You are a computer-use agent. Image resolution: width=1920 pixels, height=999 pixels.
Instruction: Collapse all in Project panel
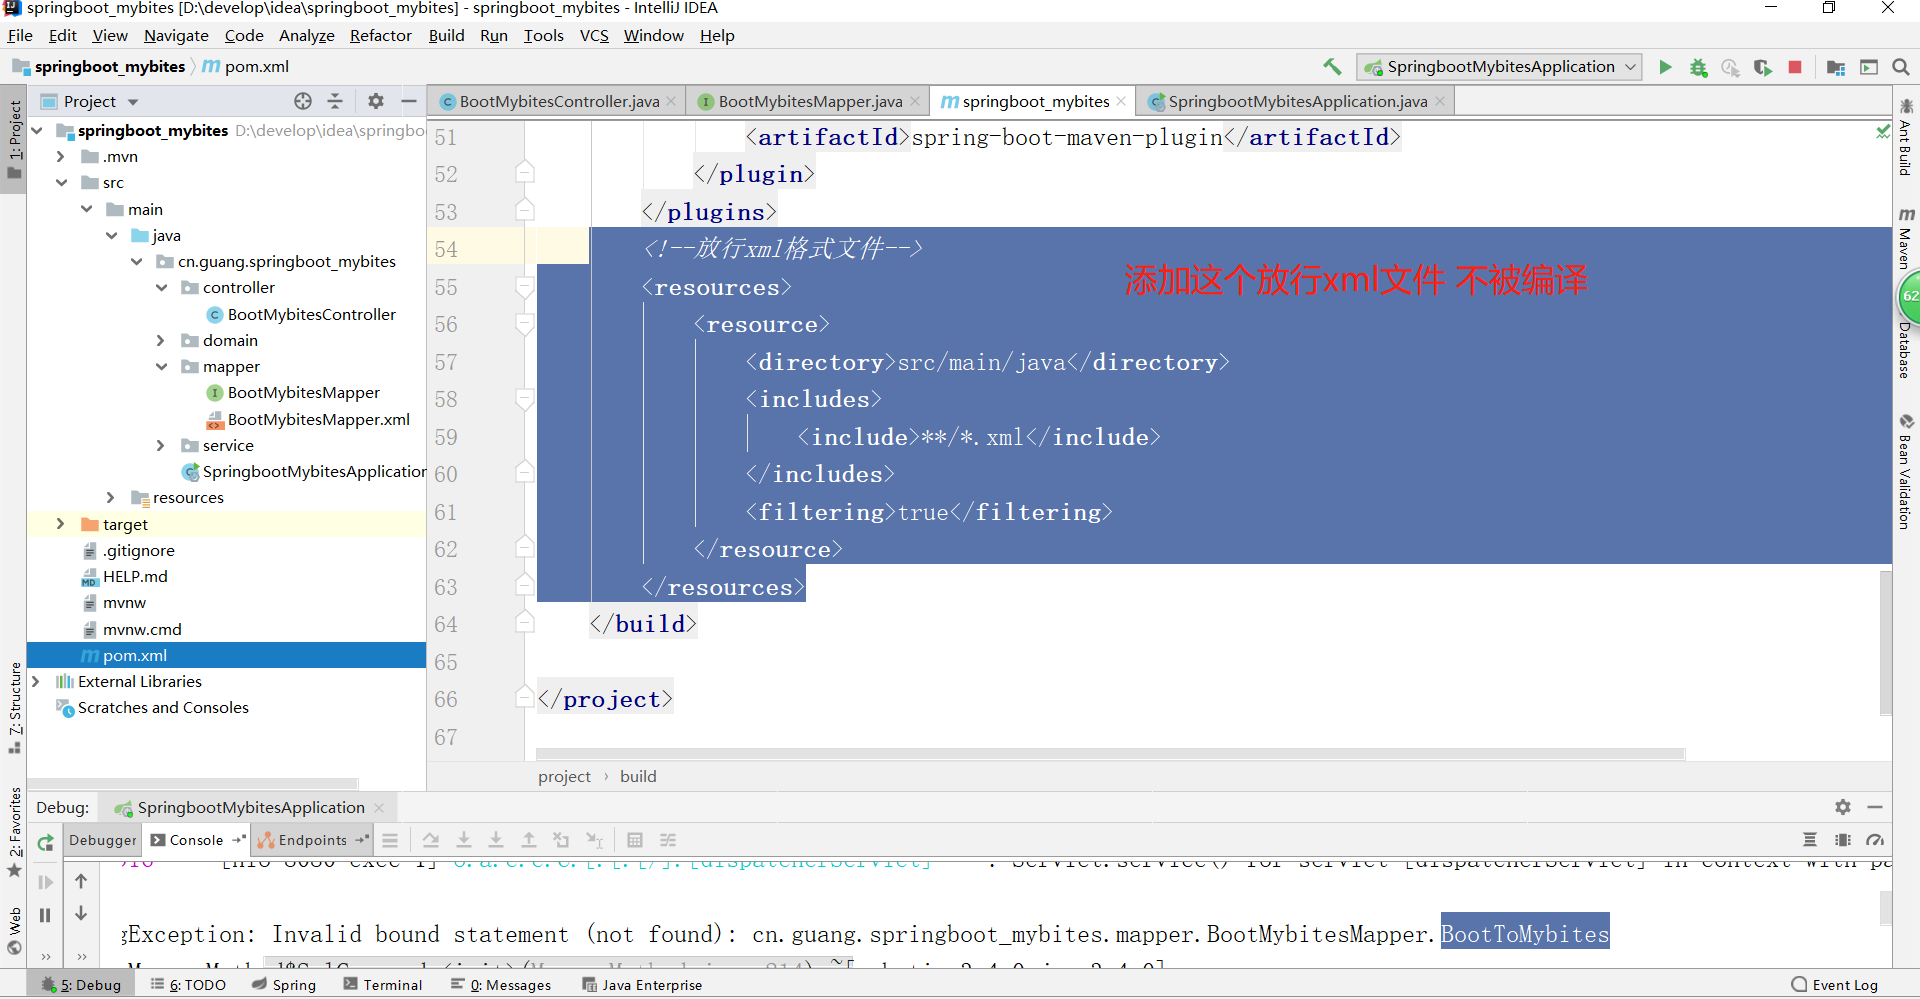pos(335,101)
